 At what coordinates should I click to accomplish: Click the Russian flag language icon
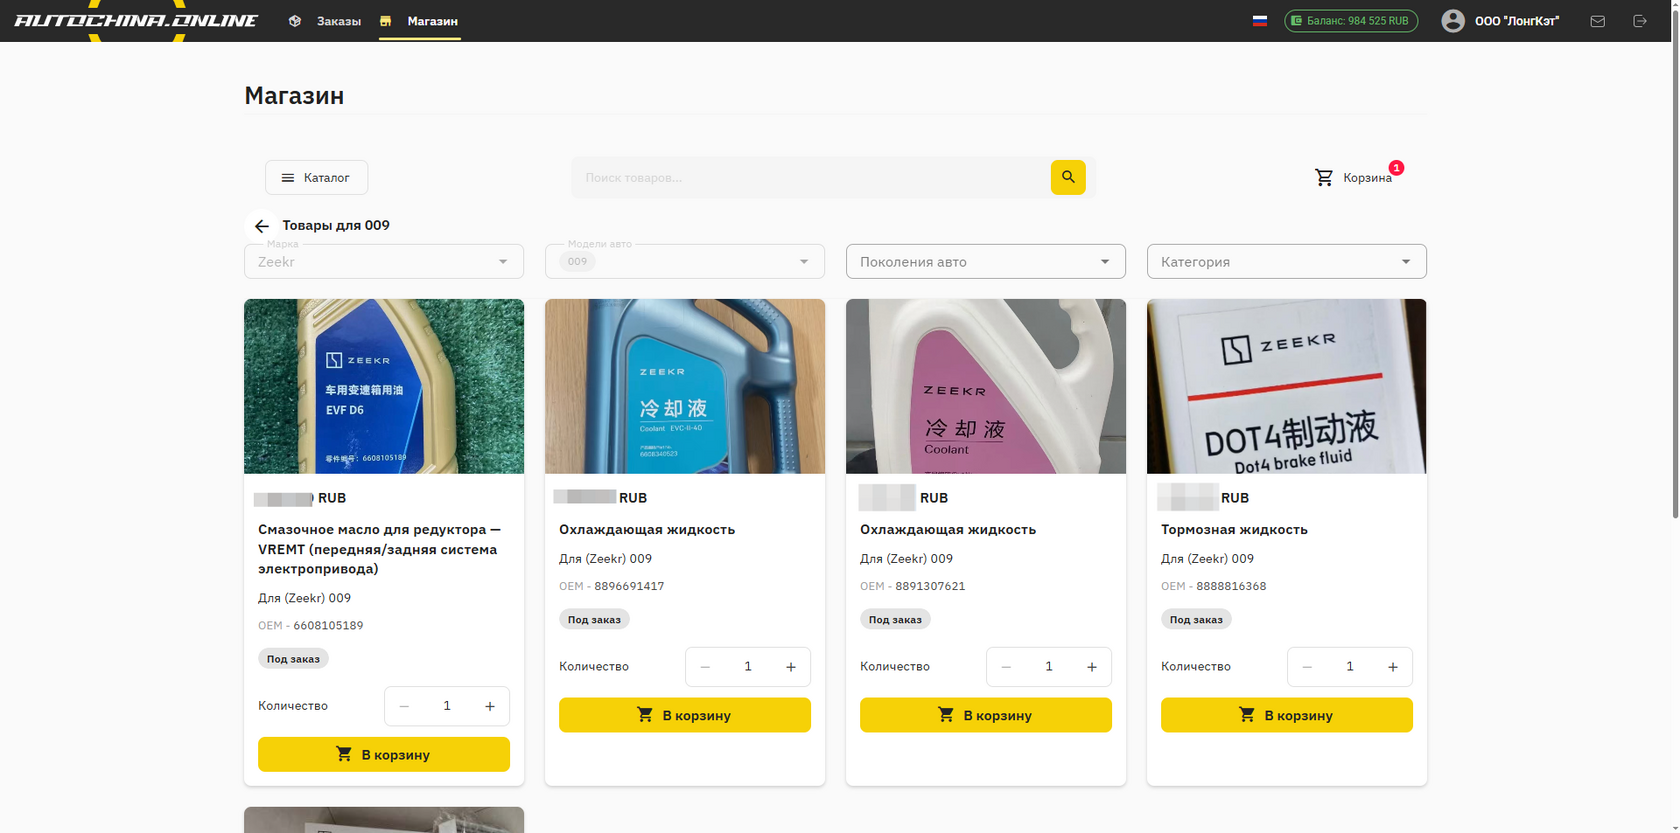point(1260,21)
